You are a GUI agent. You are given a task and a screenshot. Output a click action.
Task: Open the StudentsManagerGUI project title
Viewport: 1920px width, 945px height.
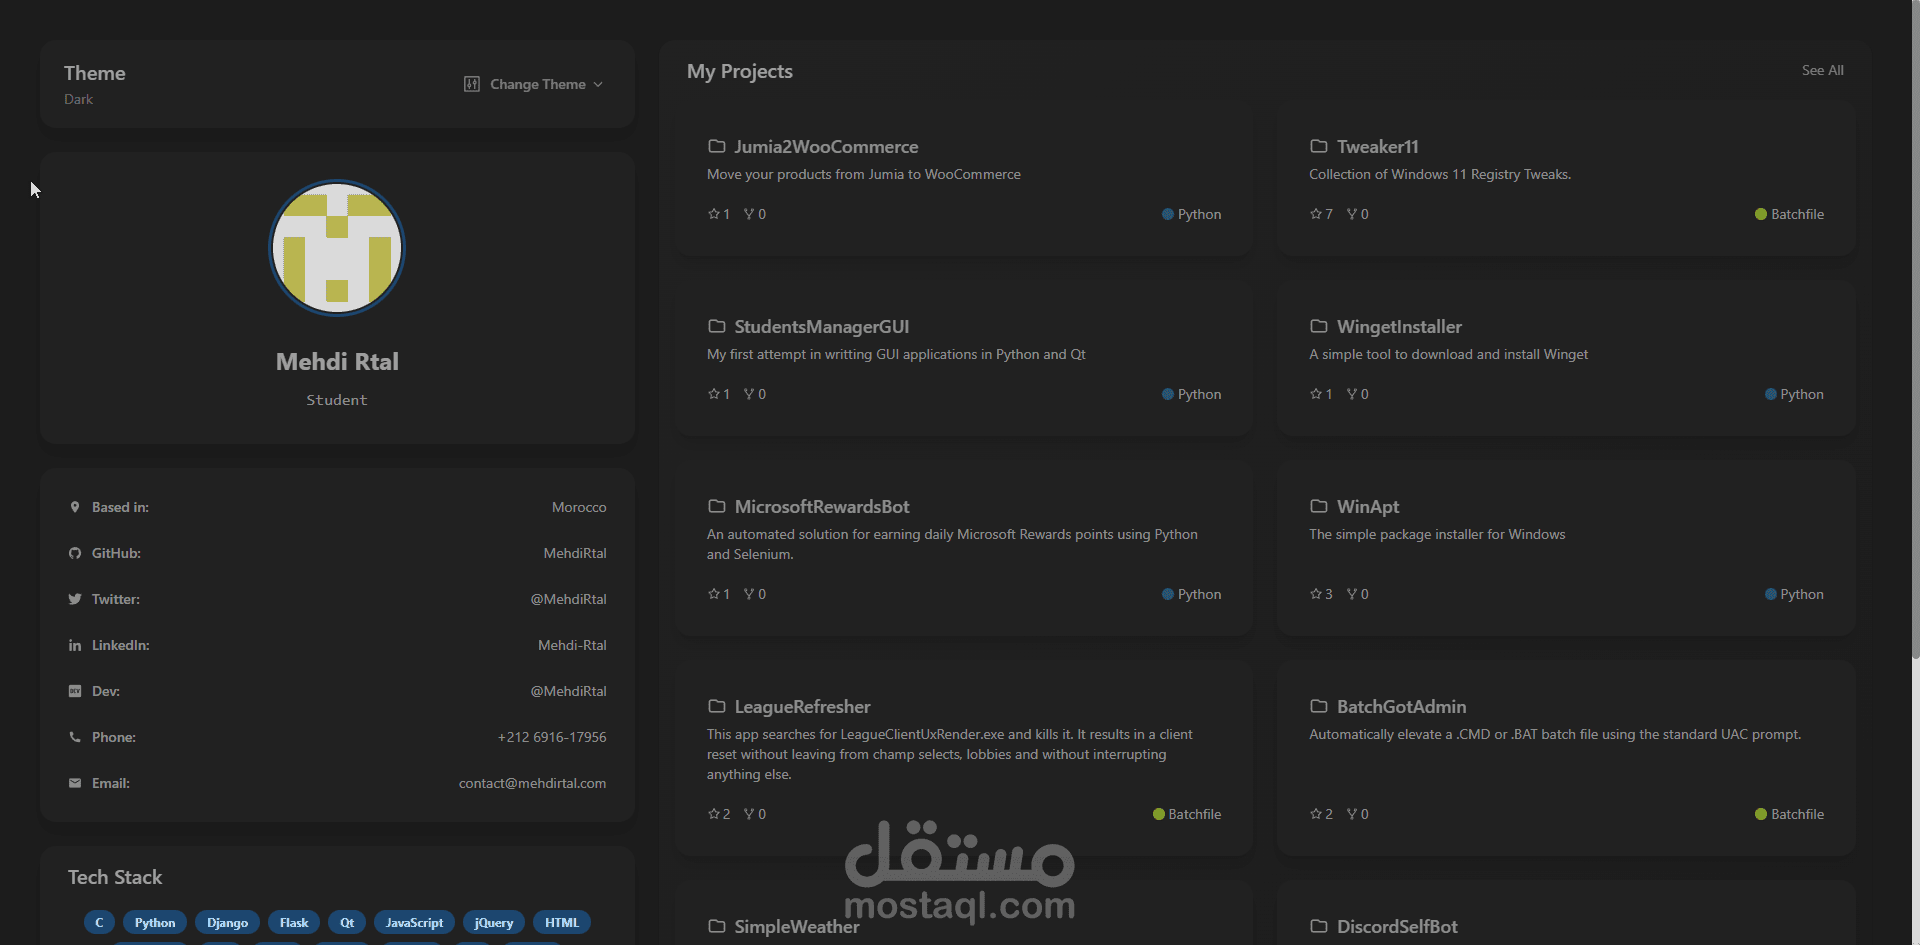(822, 327)
